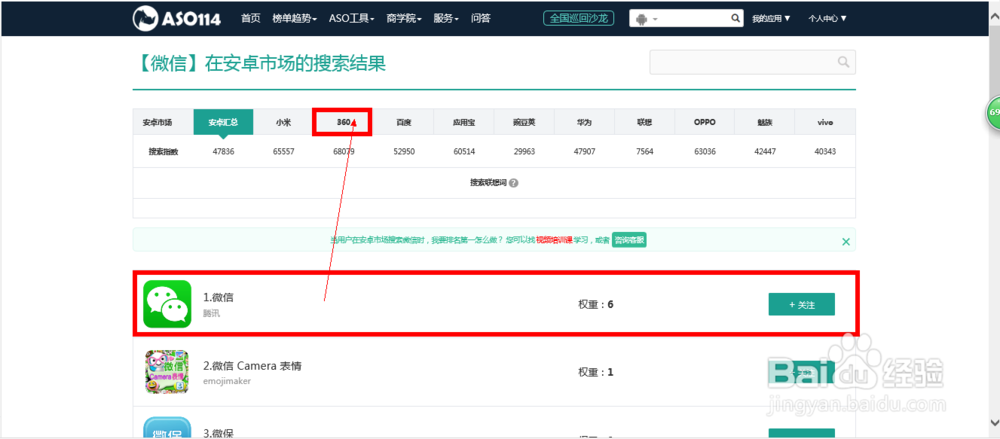1000x439 pixels.
Task: Switch to the vivo market tab
Action: coord(825,122)
